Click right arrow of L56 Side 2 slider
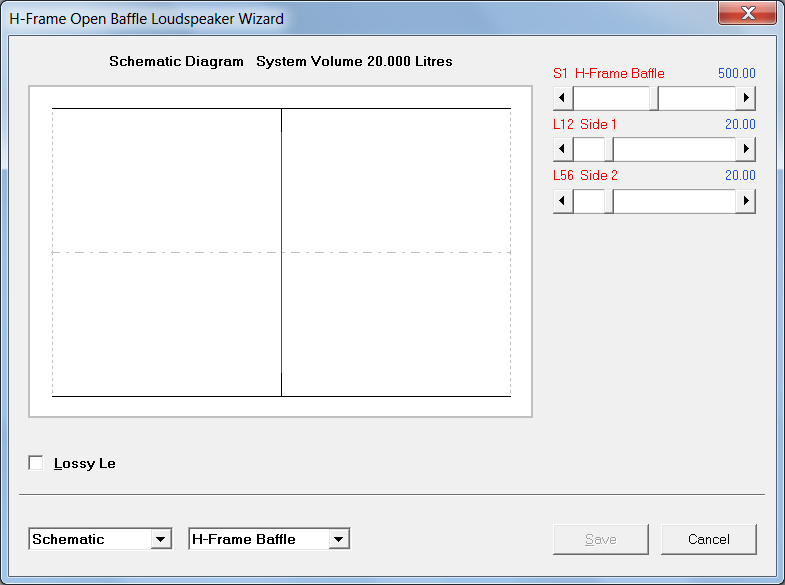This screenshot has height=585, width=785. 745,201
